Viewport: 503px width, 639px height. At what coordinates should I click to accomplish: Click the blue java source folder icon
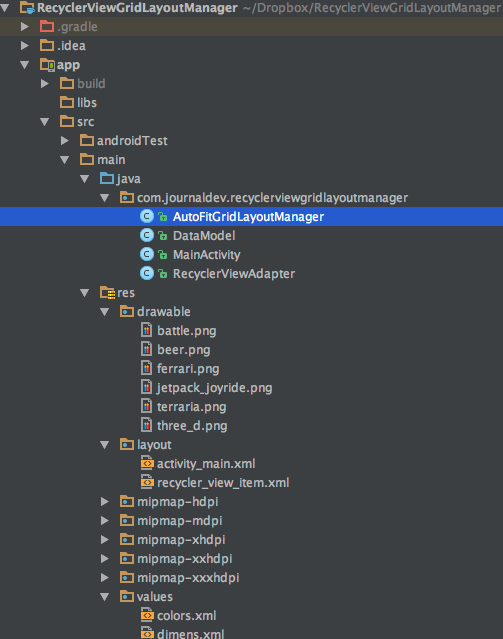(x=107, y=178)
